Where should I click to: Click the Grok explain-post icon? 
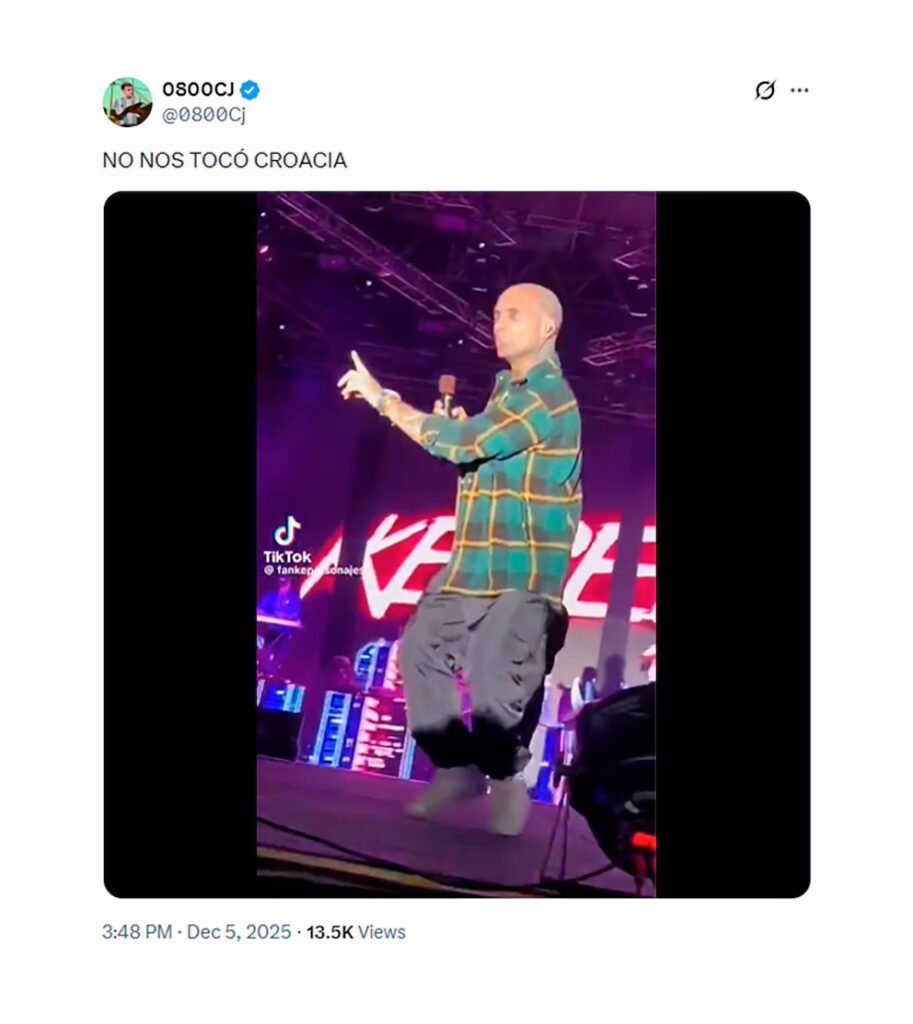(x=765, y=90)
